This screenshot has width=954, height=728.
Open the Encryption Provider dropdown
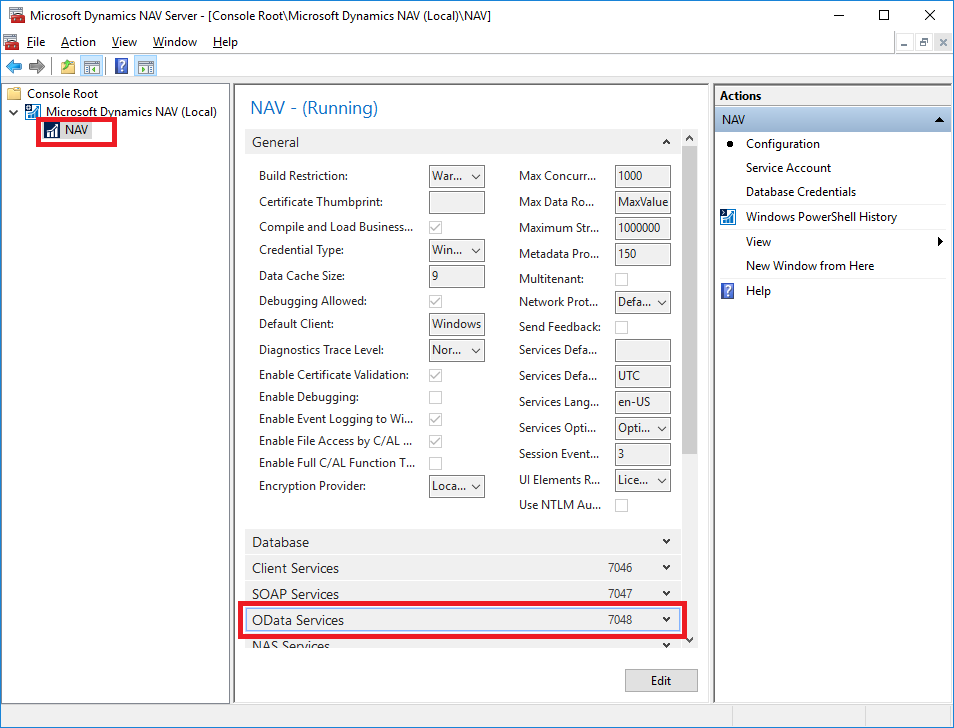pos(457,487)
